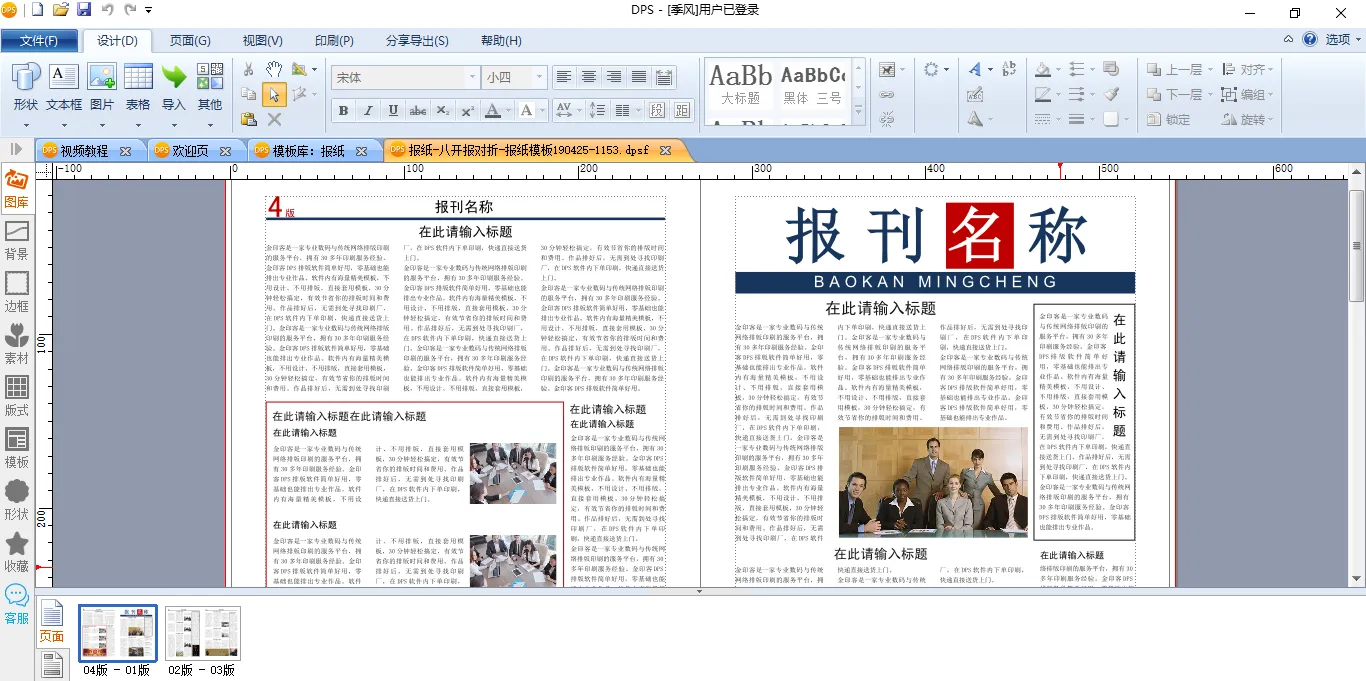Expand the 宋体 font family dropdown

pyautogui.click(x=471, y=77)
